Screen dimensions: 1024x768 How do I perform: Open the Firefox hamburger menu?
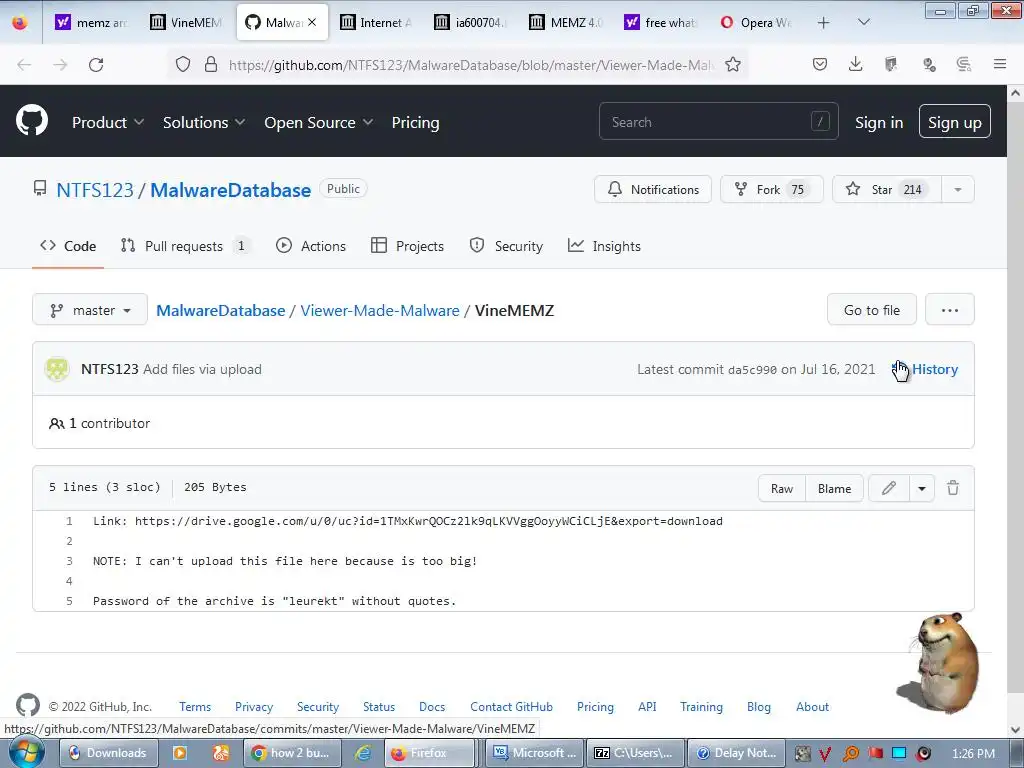[1000, 64]
